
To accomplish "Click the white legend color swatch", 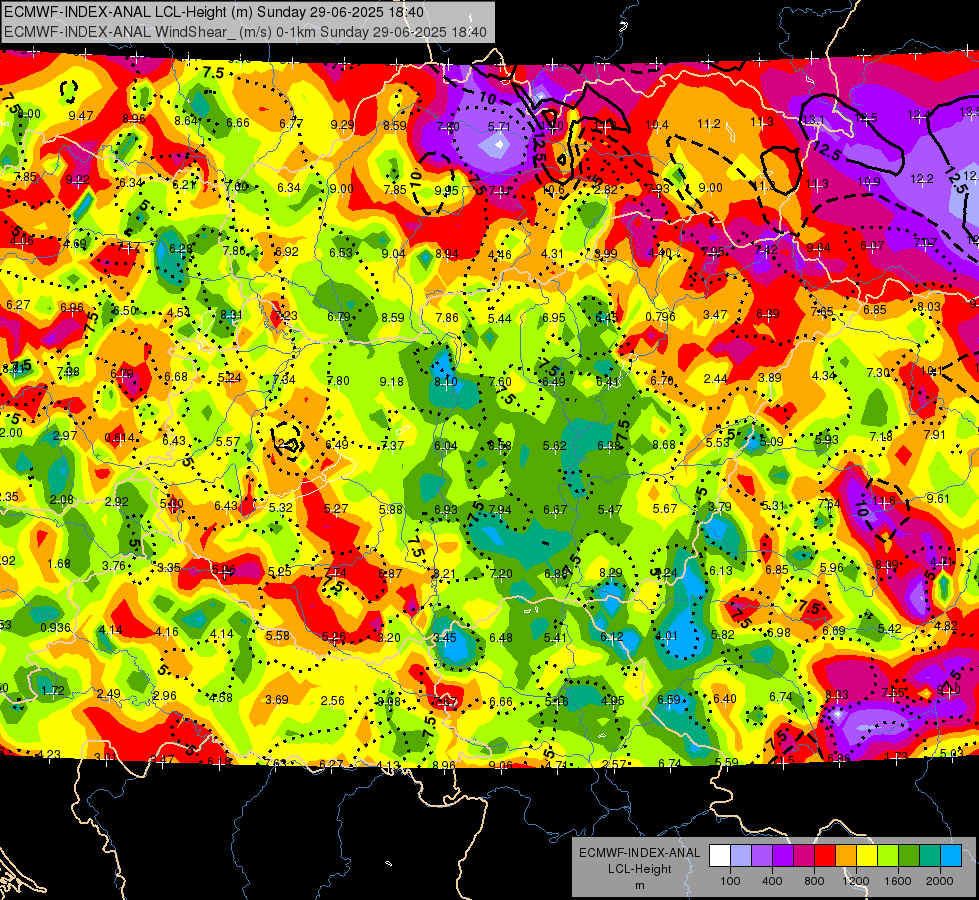I will tap(720, 856).
